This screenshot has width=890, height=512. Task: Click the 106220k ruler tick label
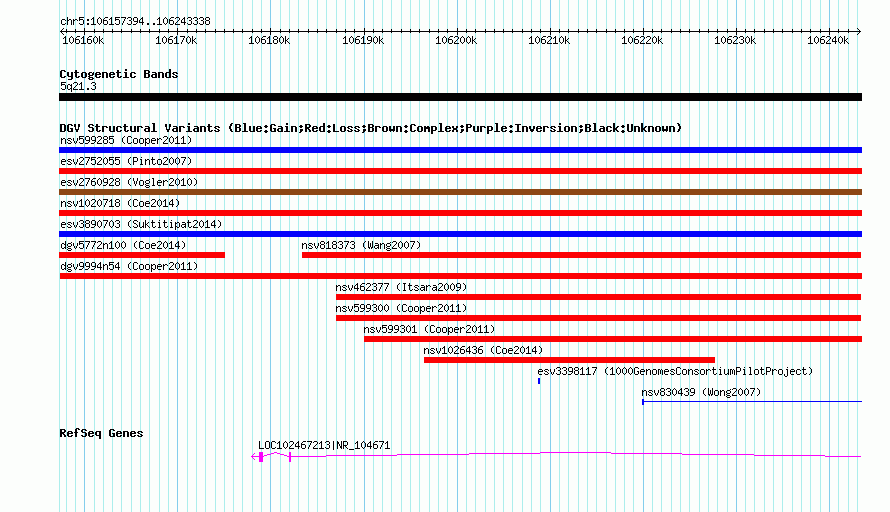[642, 40]
